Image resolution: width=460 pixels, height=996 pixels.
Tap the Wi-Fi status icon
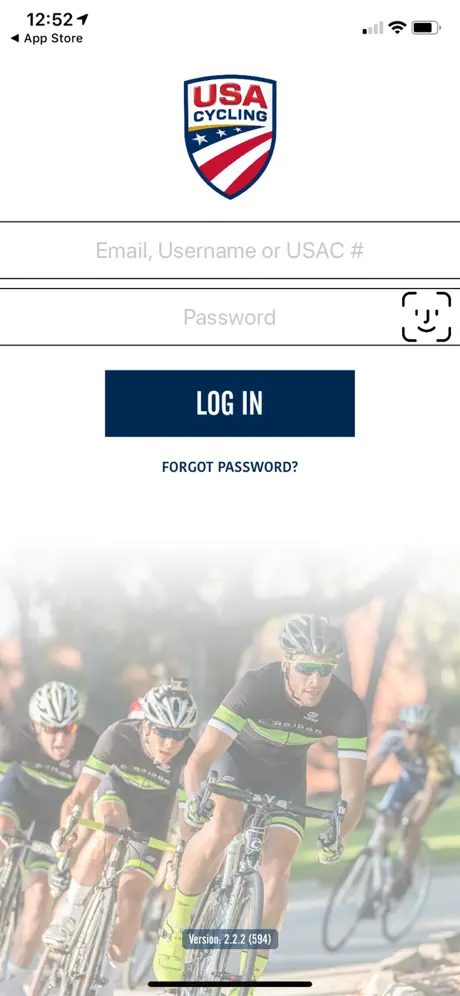(x=398, y=27)
